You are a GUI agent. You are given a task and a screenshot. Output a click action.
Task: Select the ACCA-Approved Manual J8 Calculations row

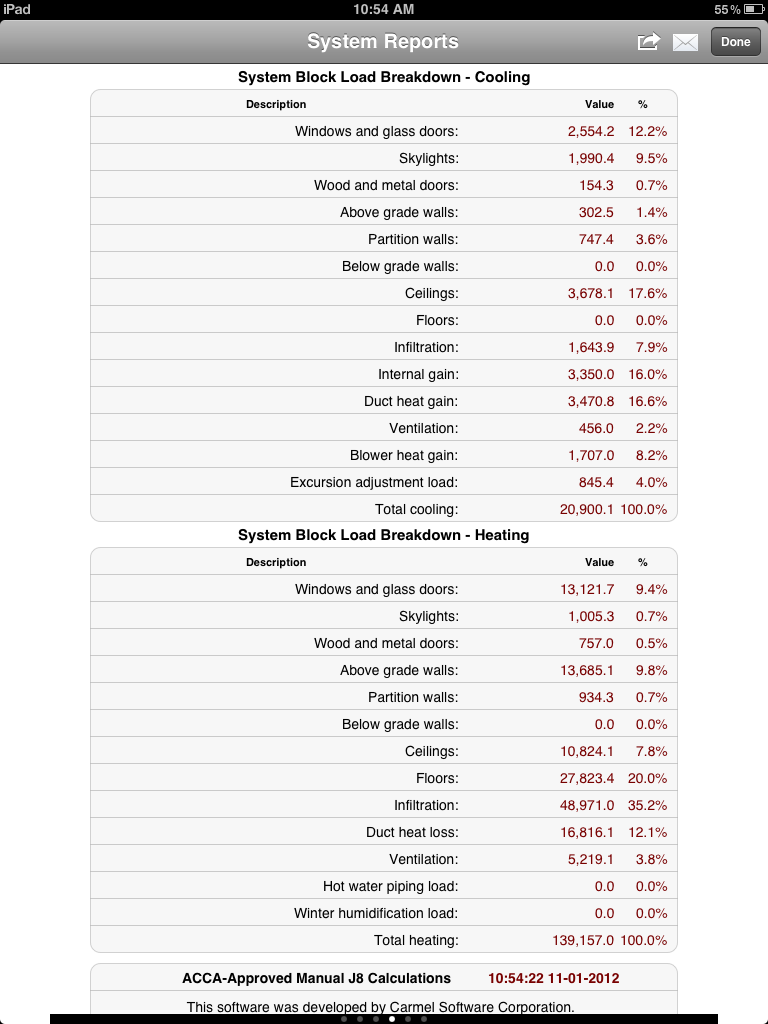384,978
